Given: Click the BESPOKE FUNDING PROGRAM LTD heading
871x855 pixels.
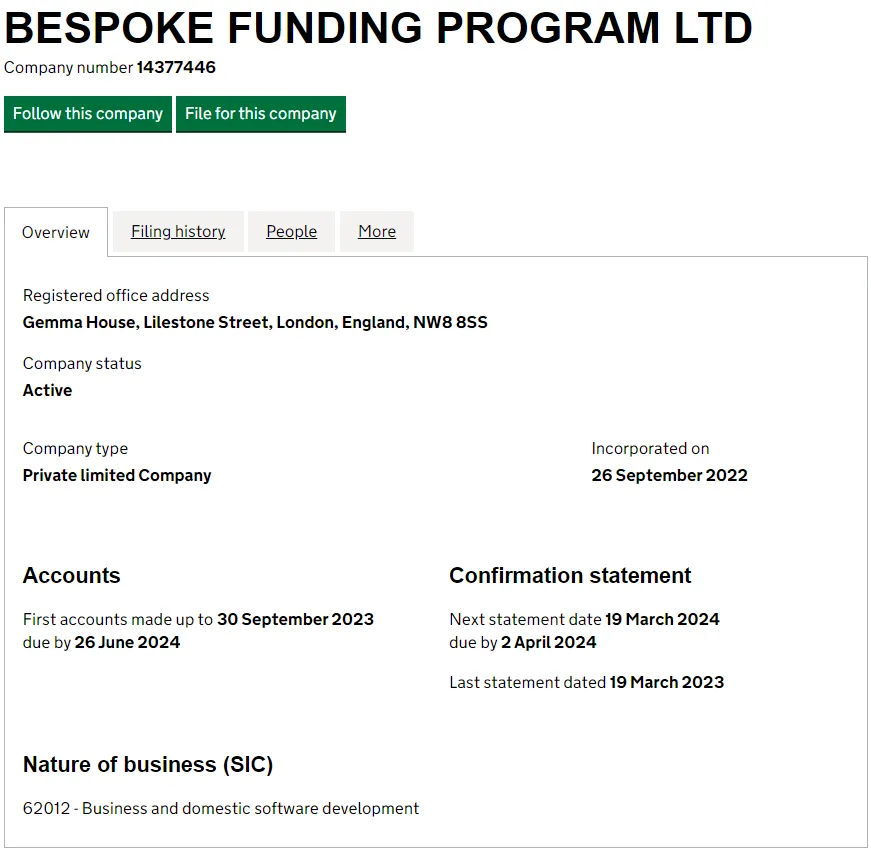Looking at the screenshot, I should pos(377,28).
